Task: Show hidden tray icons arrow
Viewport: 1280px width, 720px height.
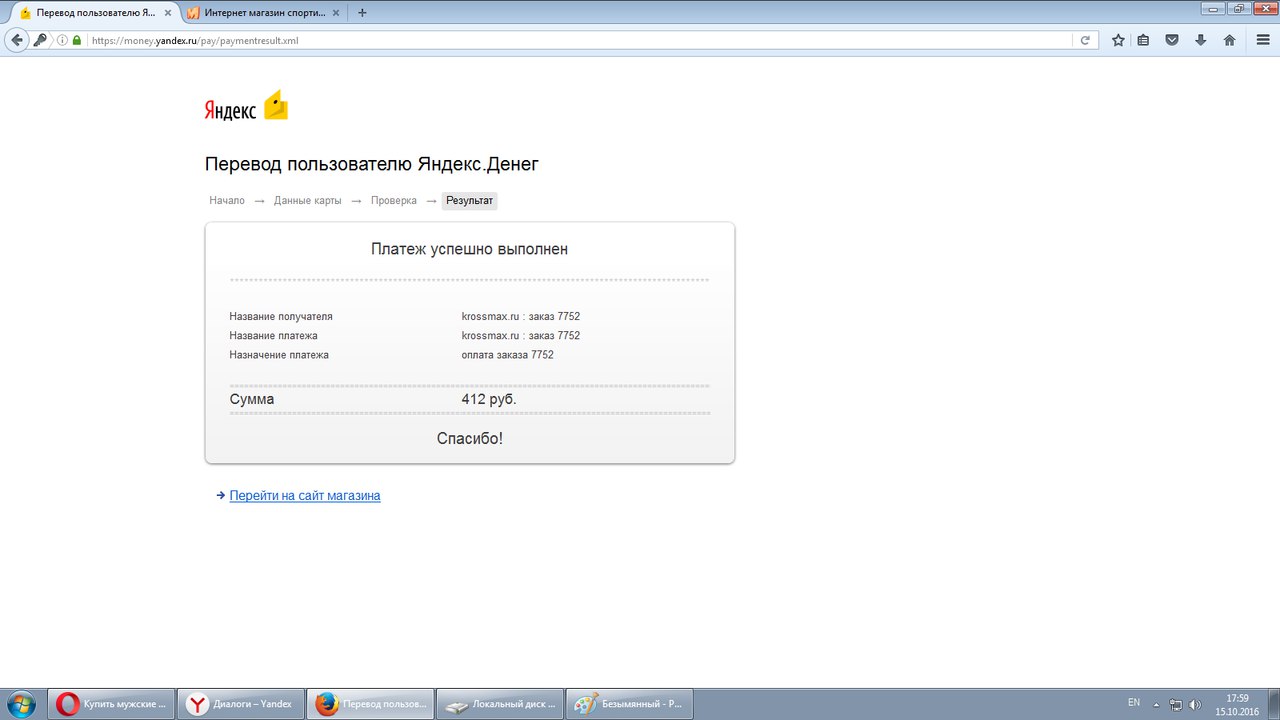Action: [1157, 704]
